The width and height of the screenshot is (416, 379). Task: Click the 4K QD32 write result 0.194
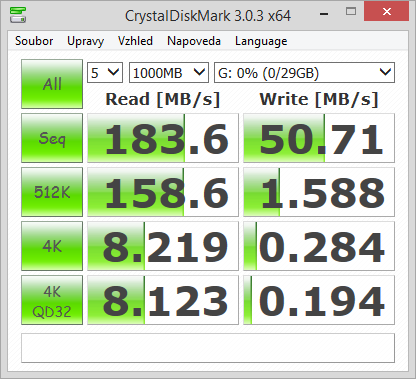pos(319,300)
